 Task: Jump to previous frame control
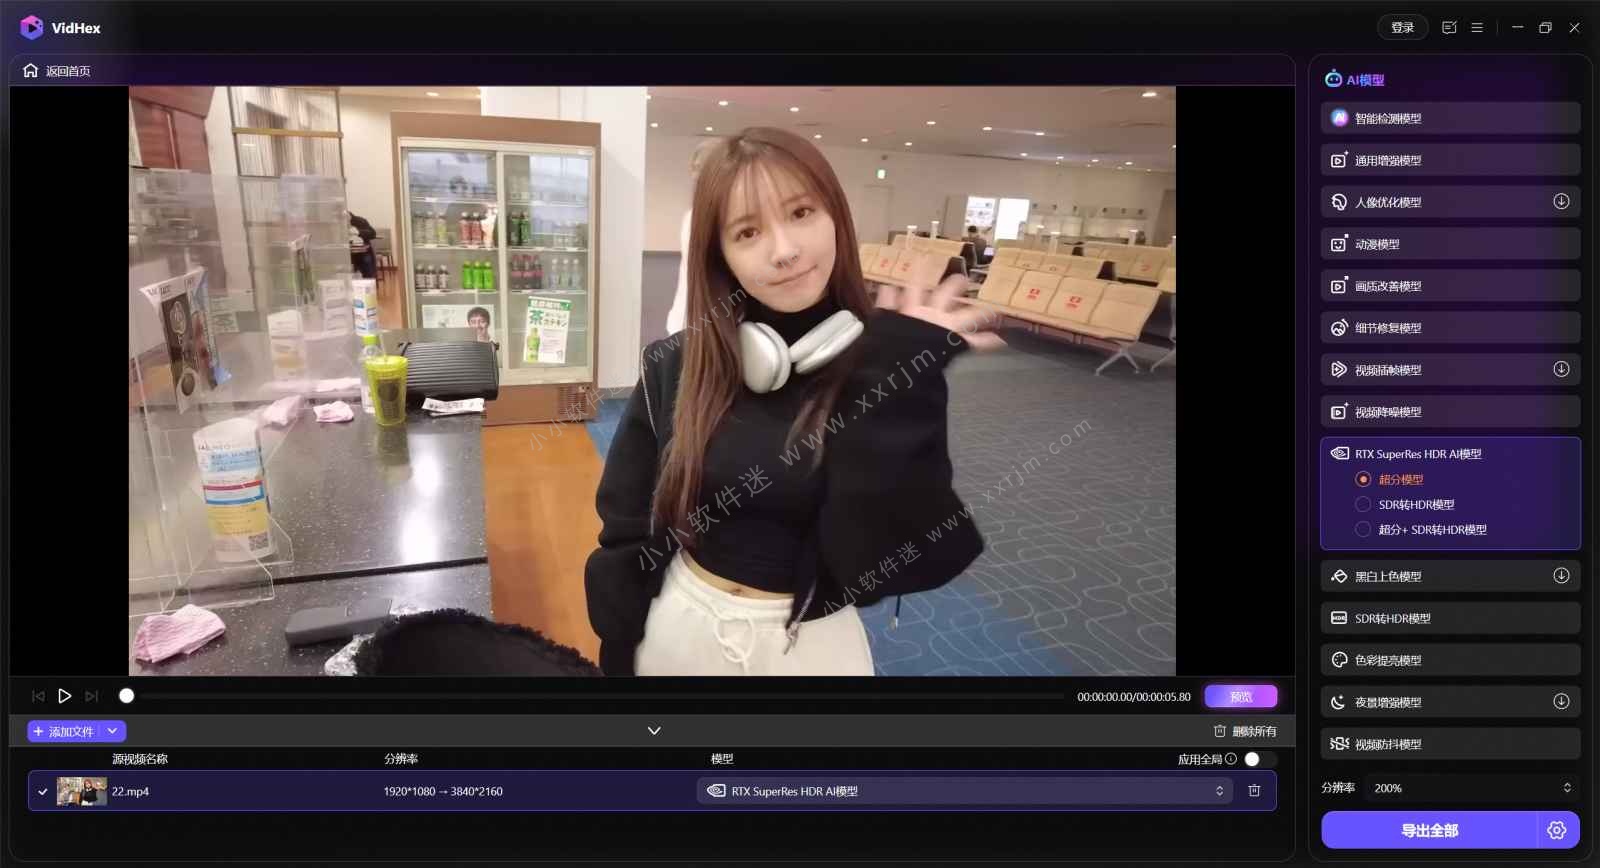pyautogui.click(x=38, y=696)
